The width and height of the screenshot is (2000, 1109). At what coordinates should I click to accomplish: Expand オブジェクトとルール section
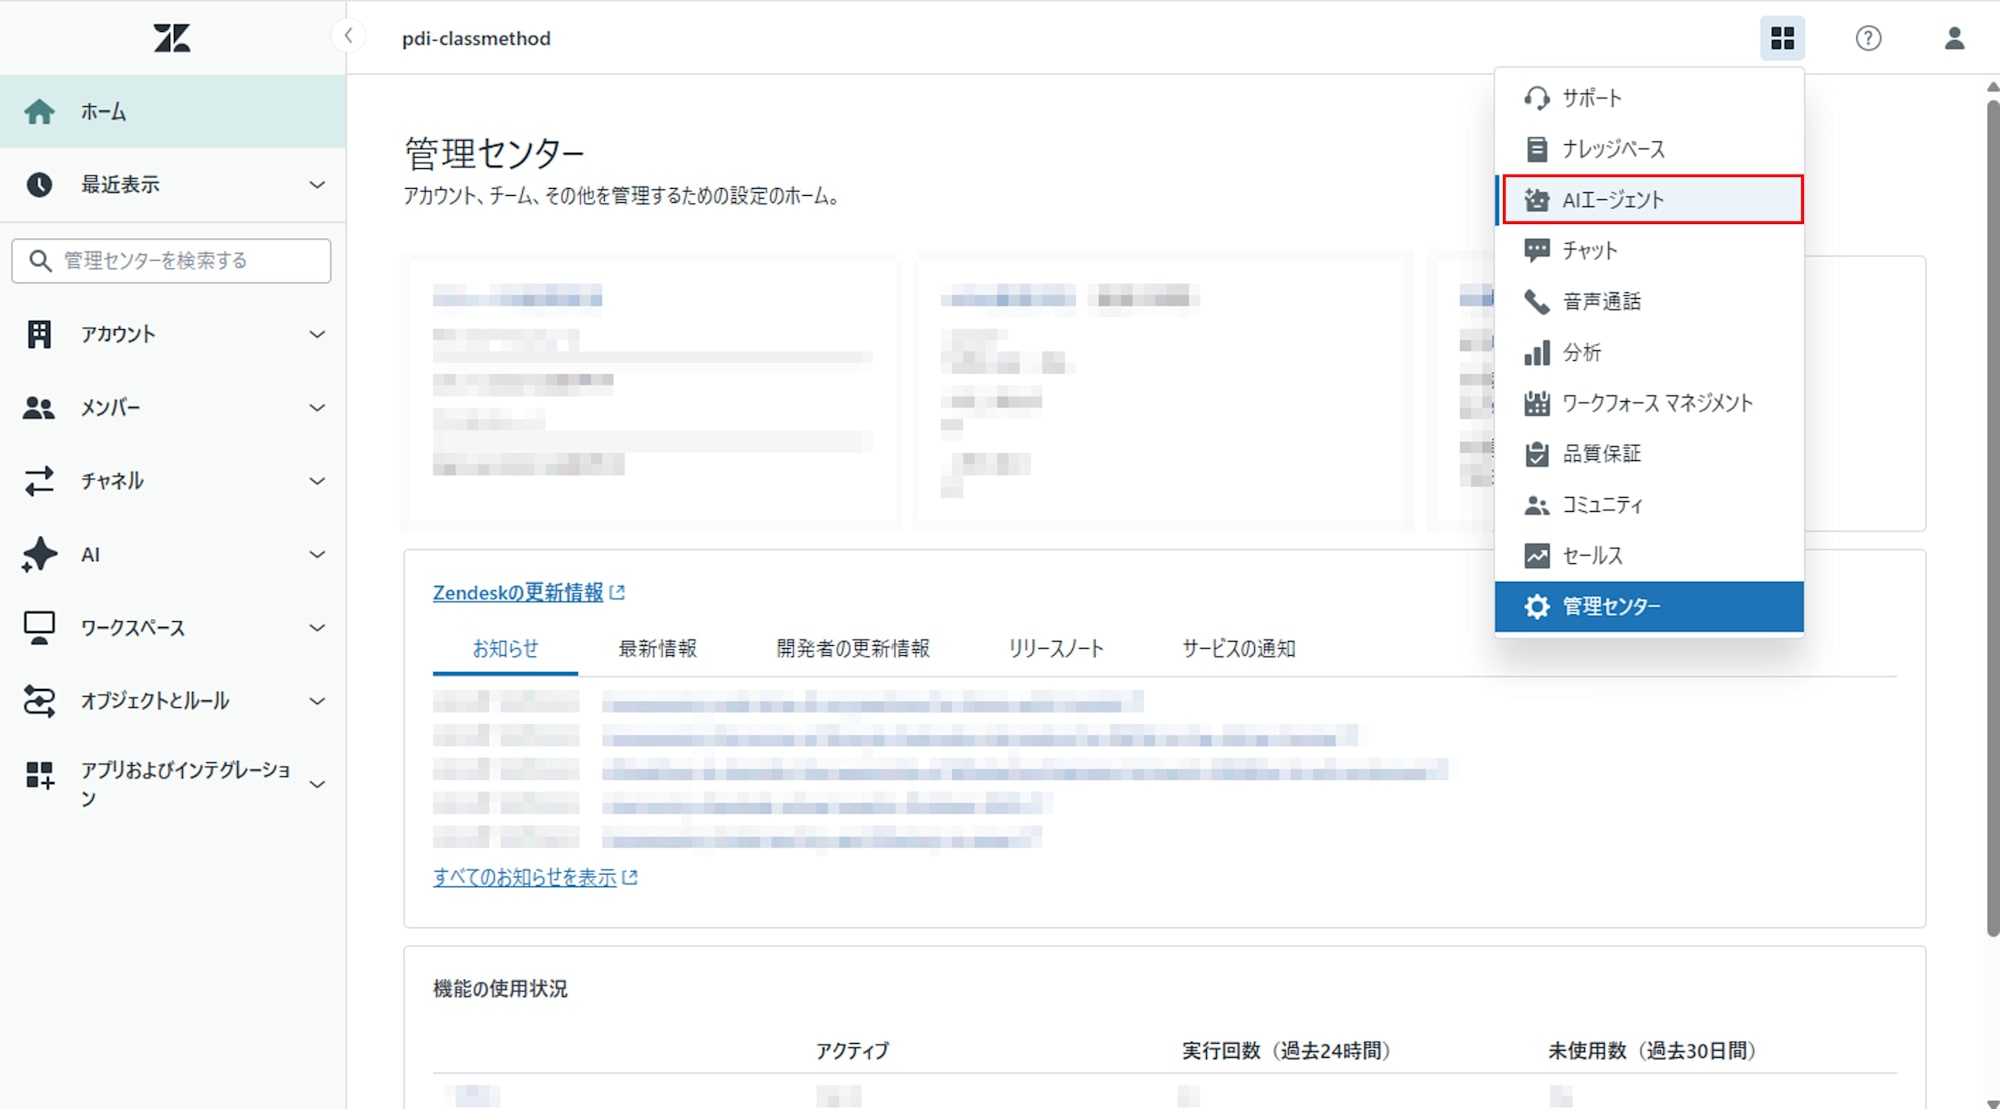click(317, 701)
